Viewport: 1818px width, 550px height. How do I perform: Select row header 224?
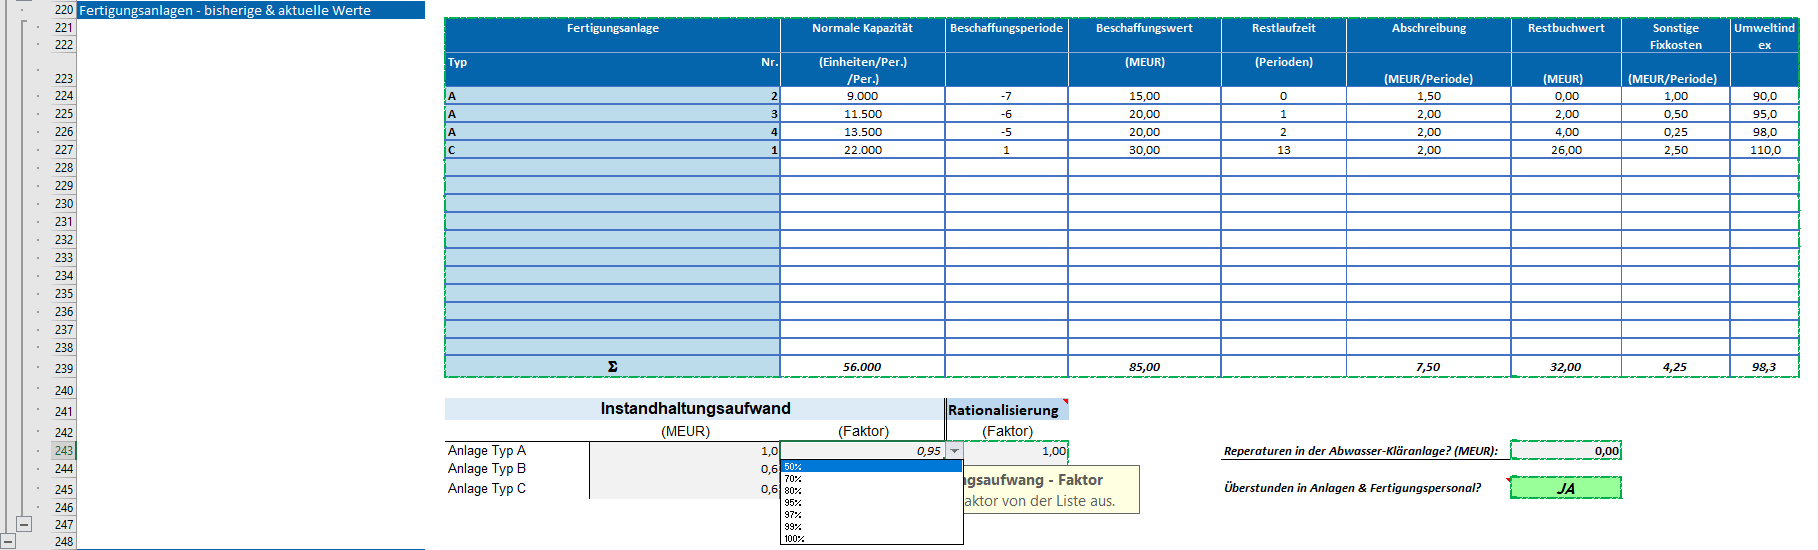coord(64,96)
